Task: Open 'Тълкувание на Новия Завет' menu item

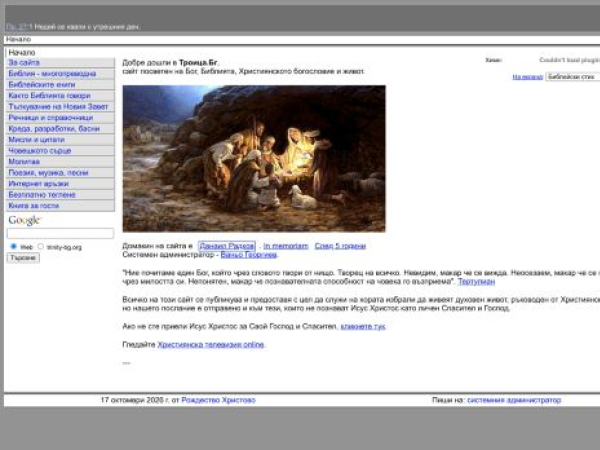Action: pos(60,107)
